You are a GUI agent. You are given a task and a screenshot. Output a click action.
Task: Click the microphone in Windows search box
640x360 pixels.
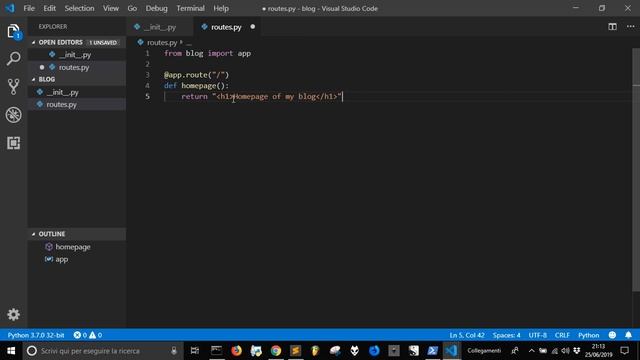174,351
